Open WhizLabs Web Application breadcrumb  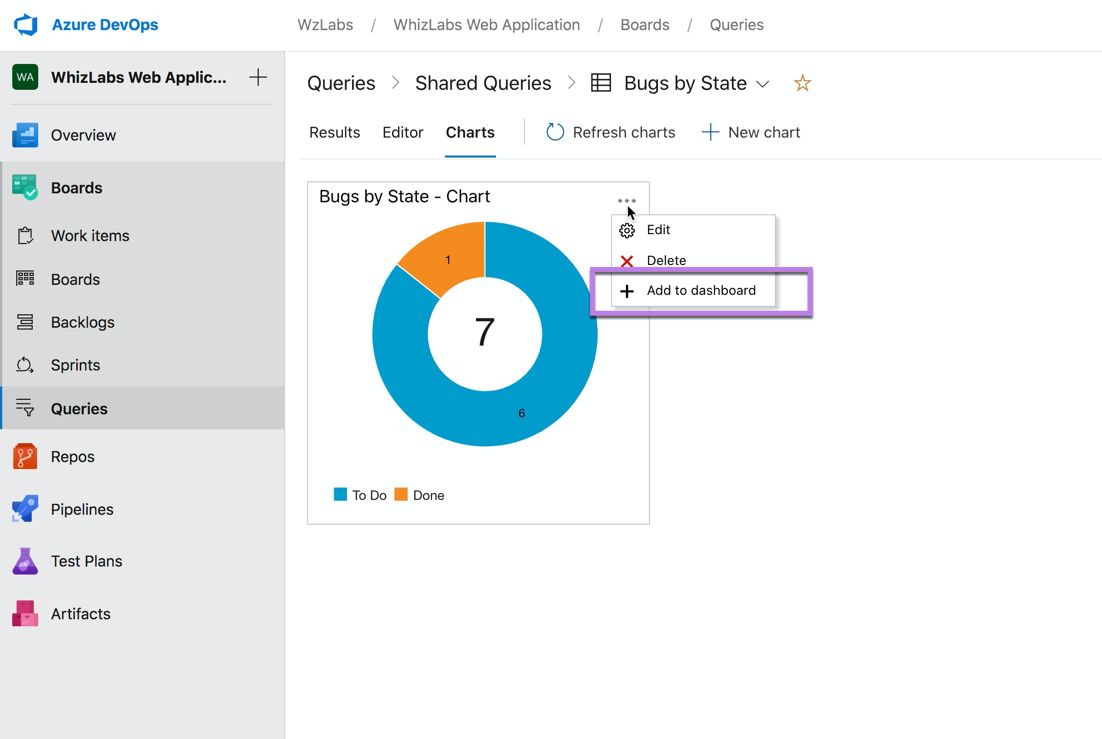[x=486, y=25]
